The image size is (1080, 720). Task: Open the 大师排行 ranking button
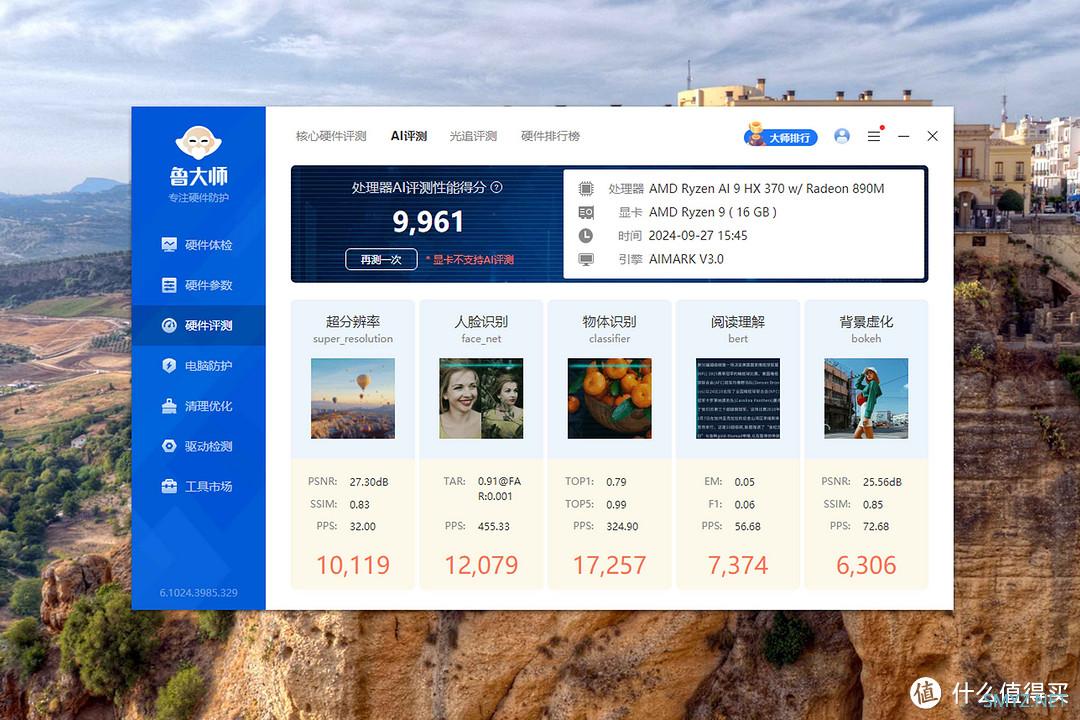click(x=780, y=136)
